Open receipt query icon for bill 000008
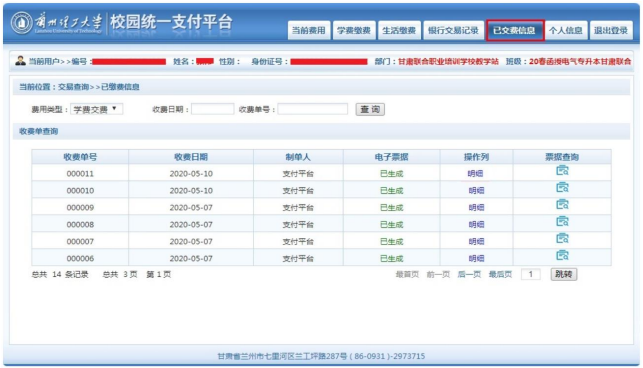Screen dimensions: 643x368 [562, 222]
